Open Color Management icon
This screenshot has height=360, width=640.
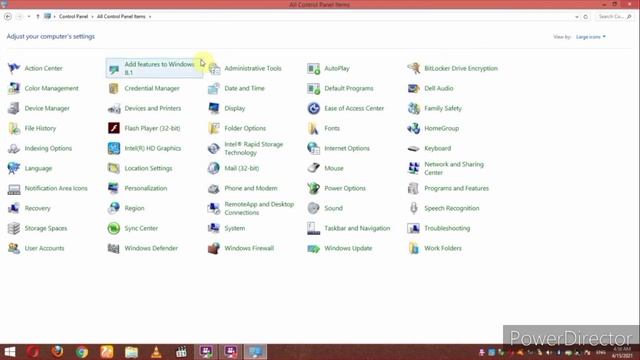[x=13, y=88]
